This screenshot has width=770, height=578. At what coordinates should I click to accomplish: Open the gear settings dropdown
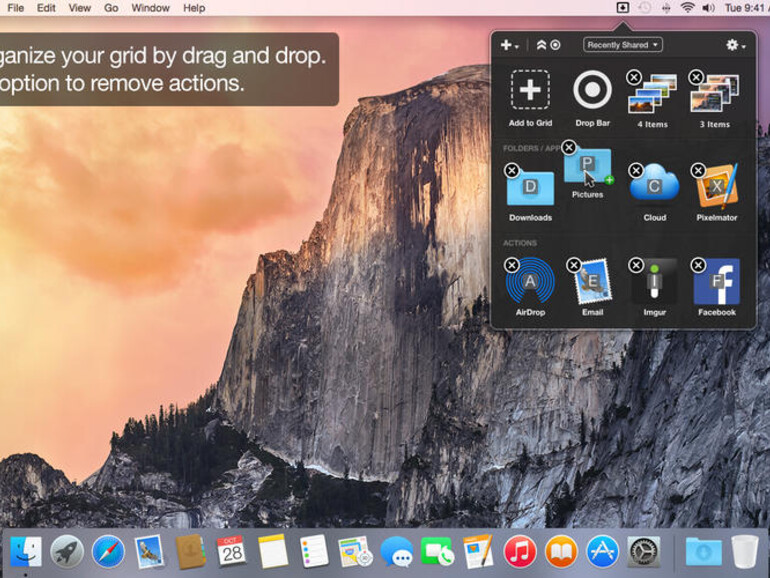pos(735,45)
